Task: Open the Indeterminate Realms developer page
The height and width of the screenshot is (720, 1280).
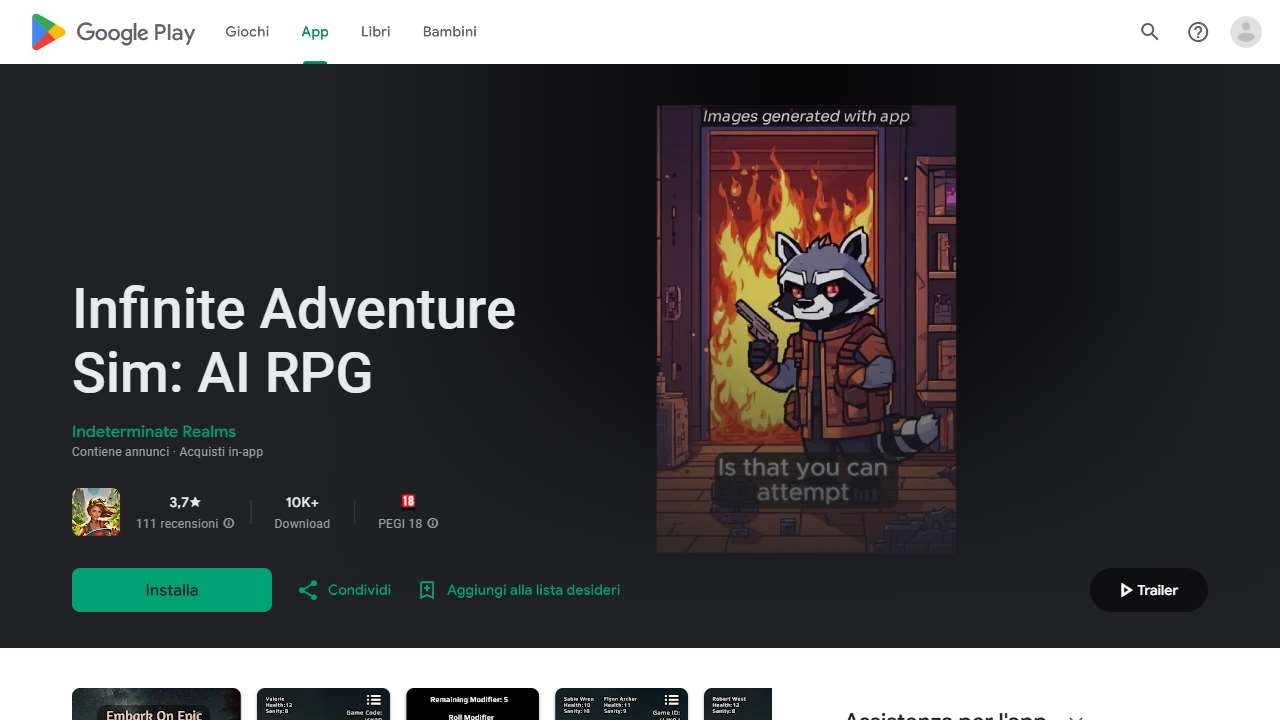Action: 153,431
